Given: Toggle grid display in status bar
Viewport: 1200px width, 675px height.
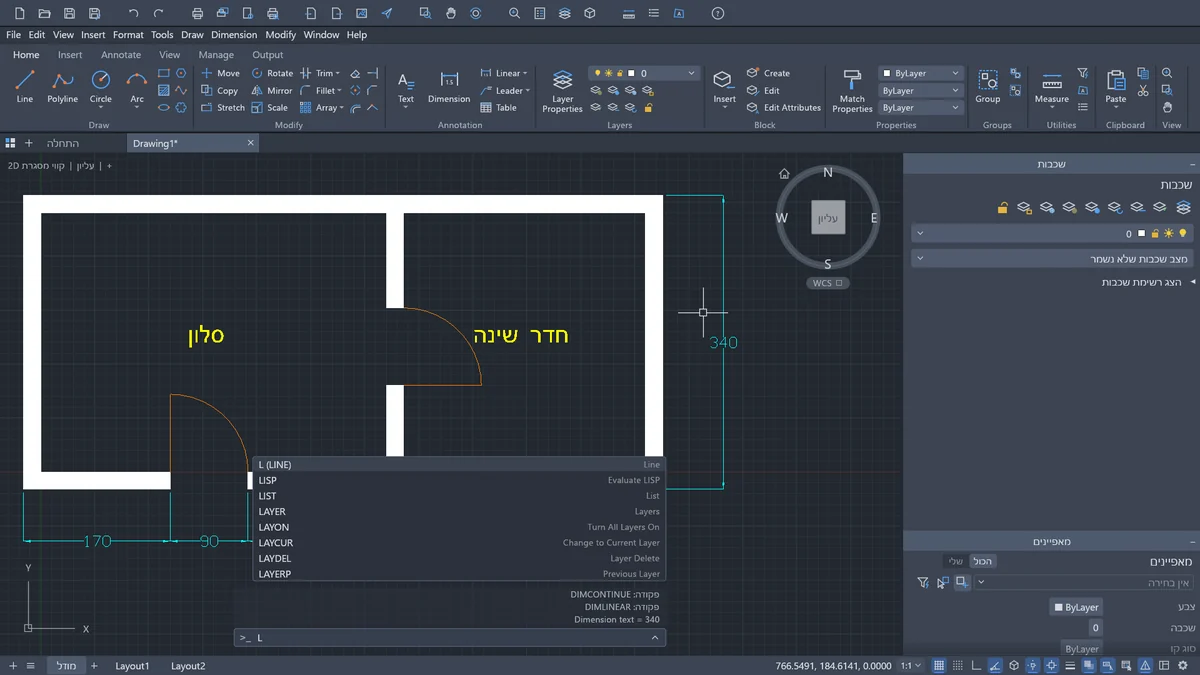Looking at the screenshot, I should (939, 666).
